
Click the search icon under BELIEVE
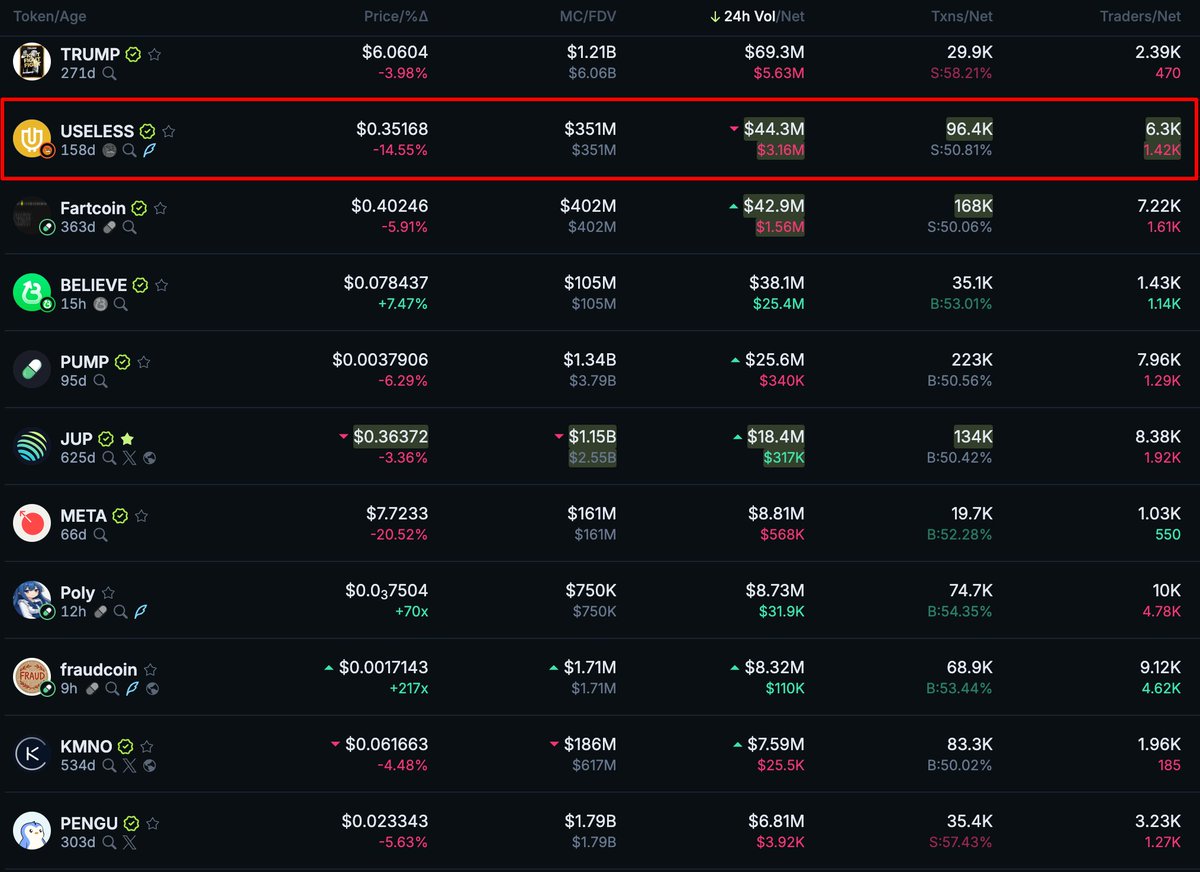[x=120, y=304]
